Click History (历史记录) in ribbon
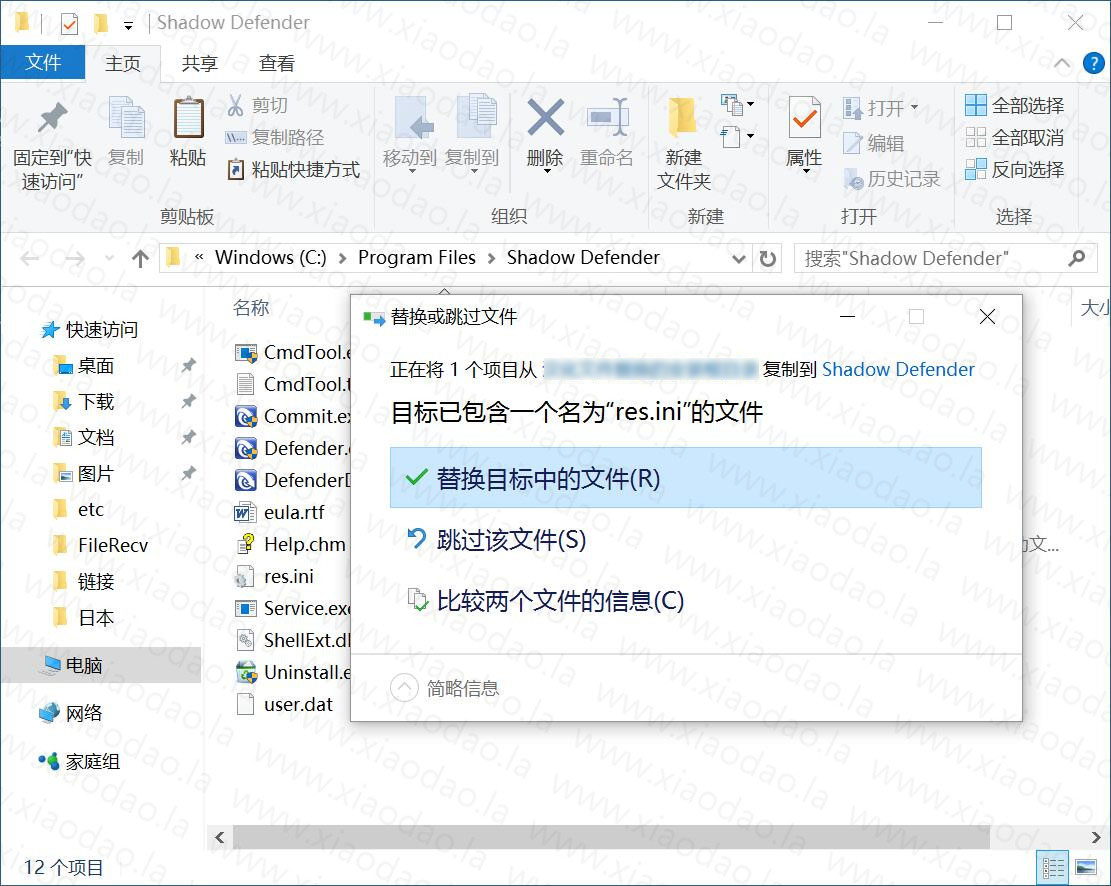The width and height of the screenshot is (1111, 886). (892, 179)
